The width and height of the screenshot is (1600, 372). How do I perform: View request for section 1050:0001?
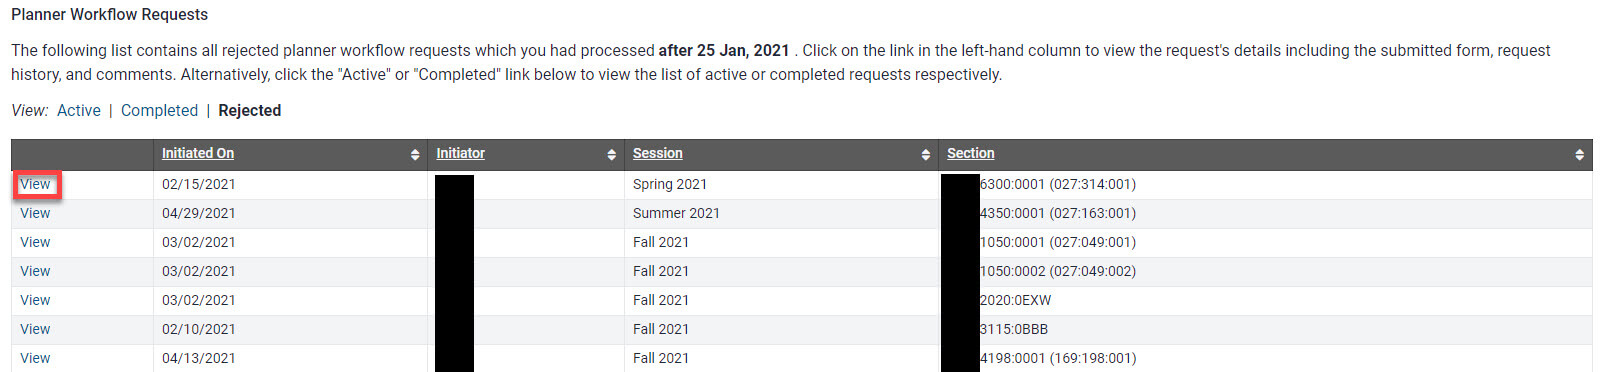35,242
